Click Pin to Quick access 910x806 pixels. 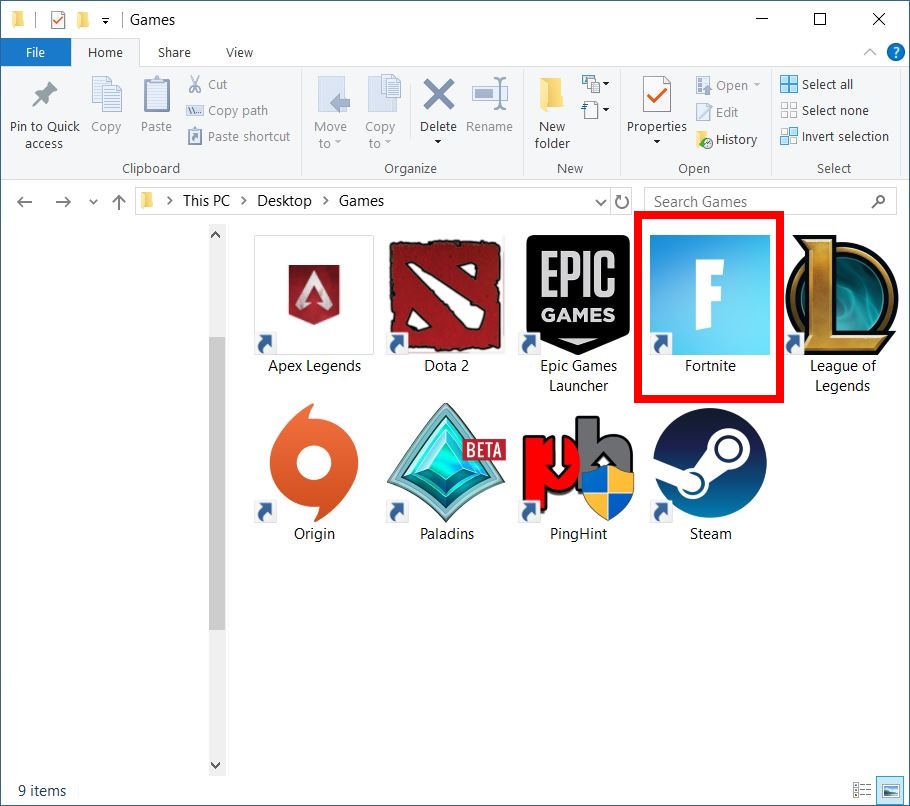[x=44, y=114]
